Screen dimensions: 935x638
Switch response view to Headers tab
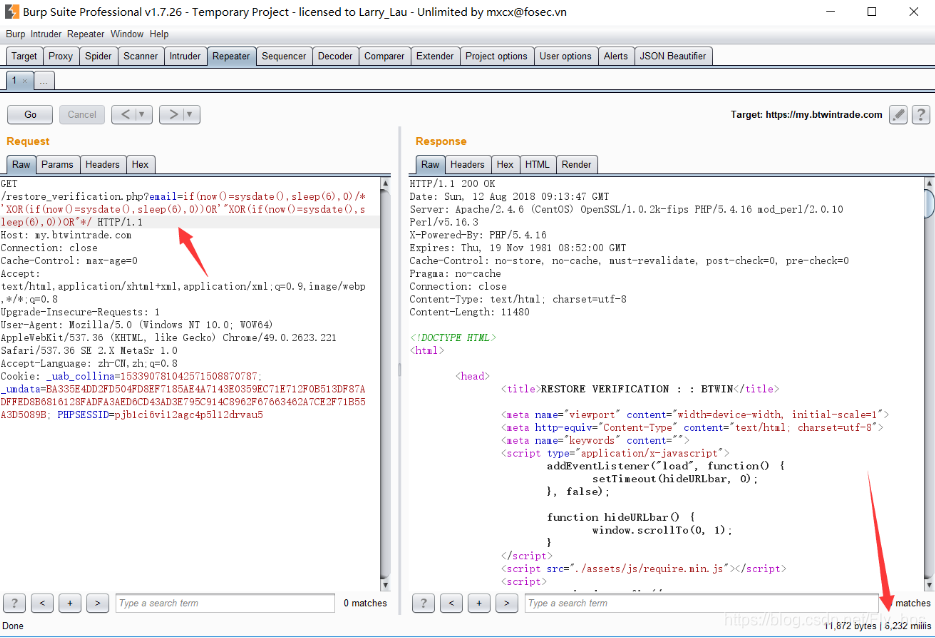(x=467, y=165)
